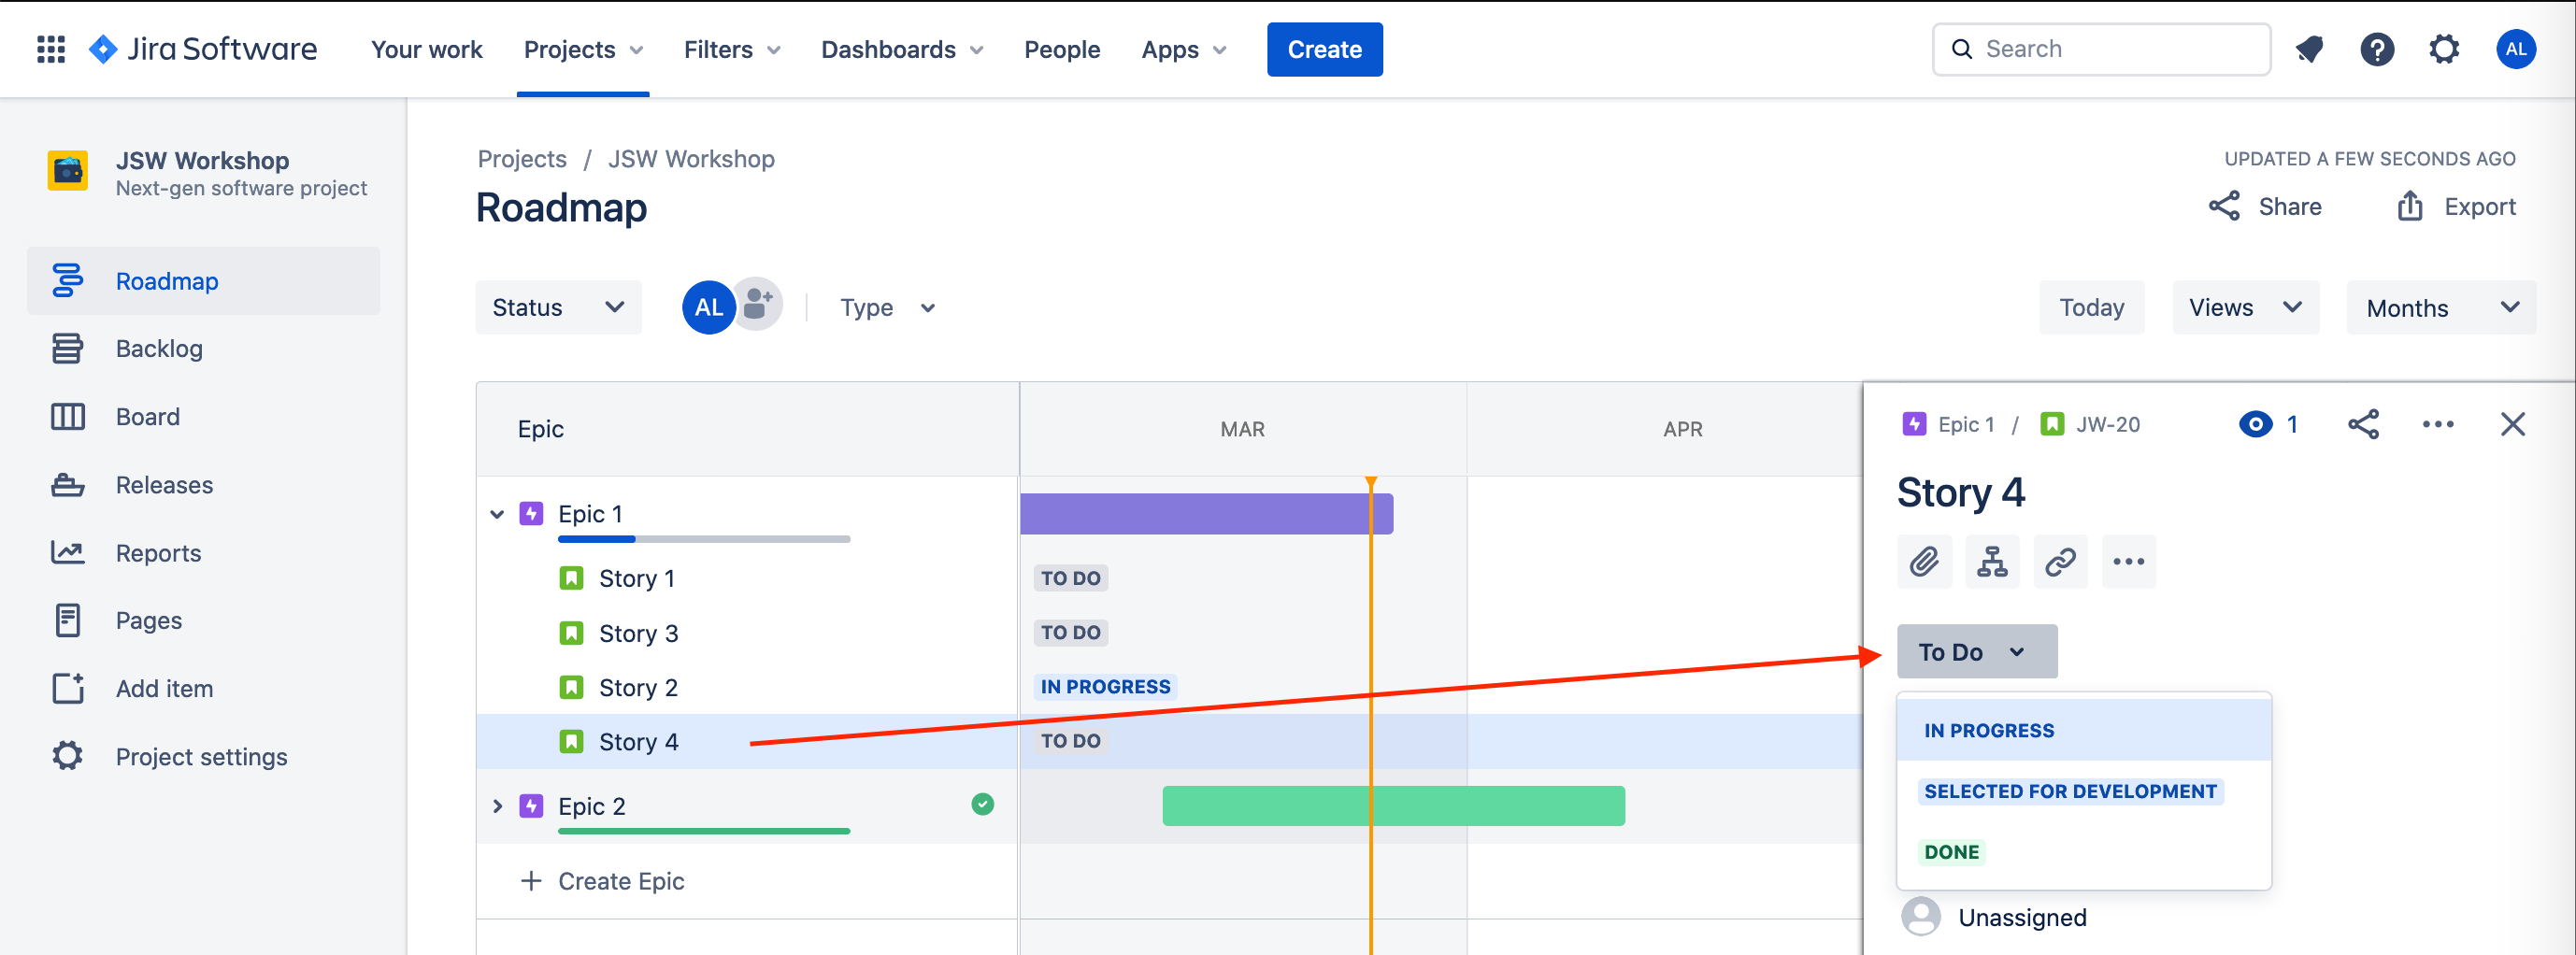
Task: Collapse the Epic 1 row
Action: [x=497, y=514]
